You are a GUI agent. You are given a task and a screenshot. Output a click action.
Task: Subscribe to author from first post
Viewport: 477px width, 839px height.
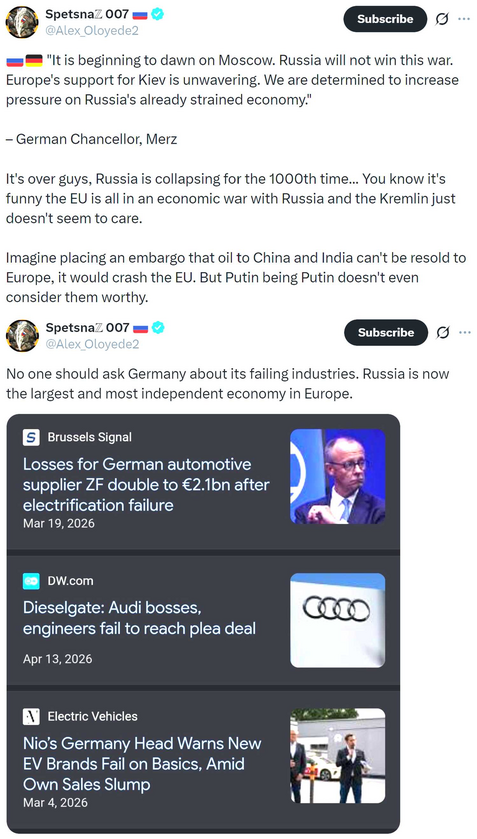click(x=385, y=19)
